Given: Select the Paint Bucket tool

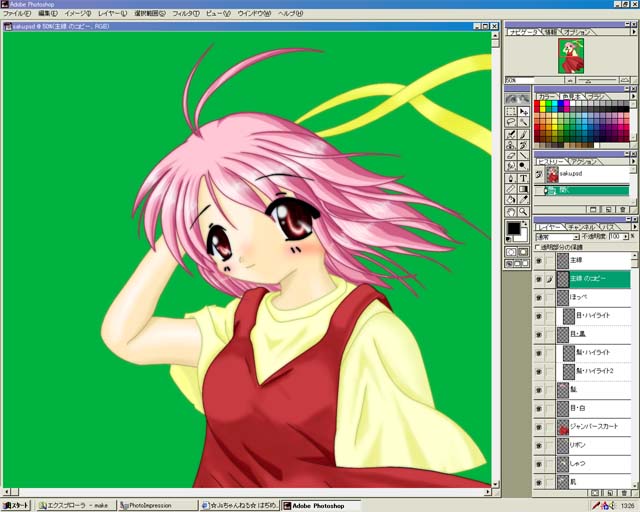Looking at the screenshot, I should pos(511,200).
